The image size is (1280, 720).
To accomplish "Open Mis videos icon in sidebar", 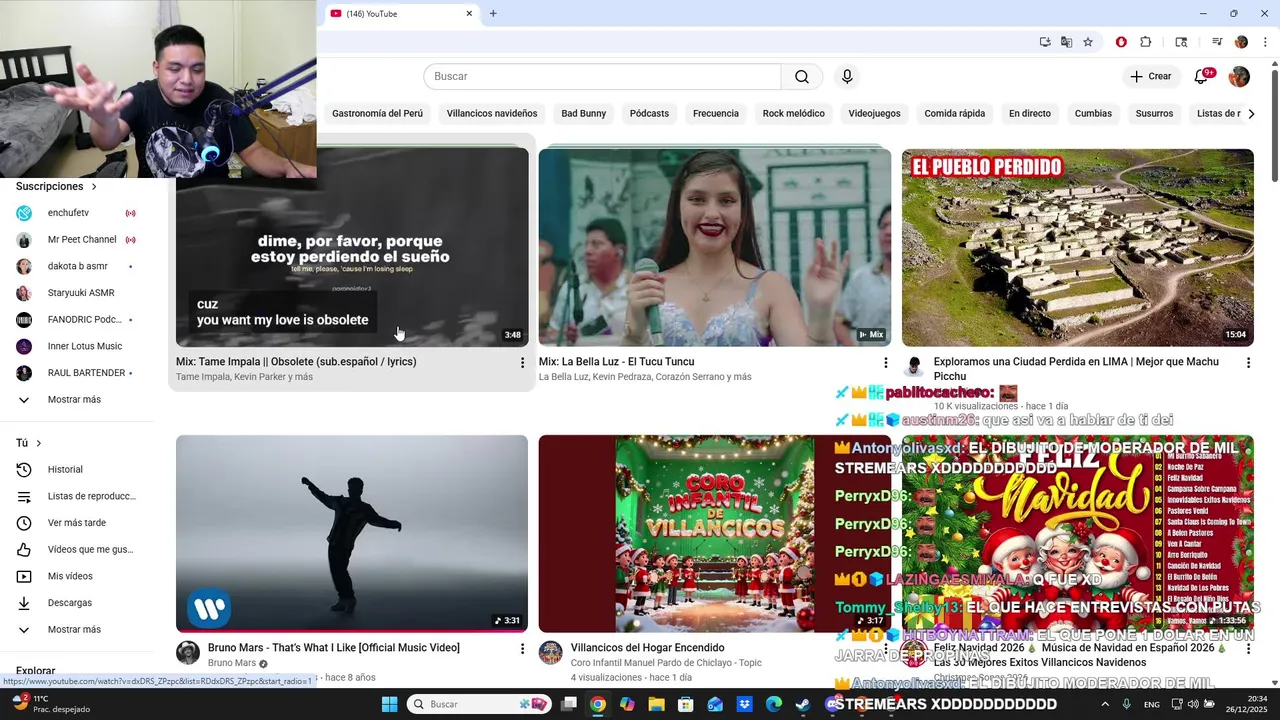I will pos(24,576).
